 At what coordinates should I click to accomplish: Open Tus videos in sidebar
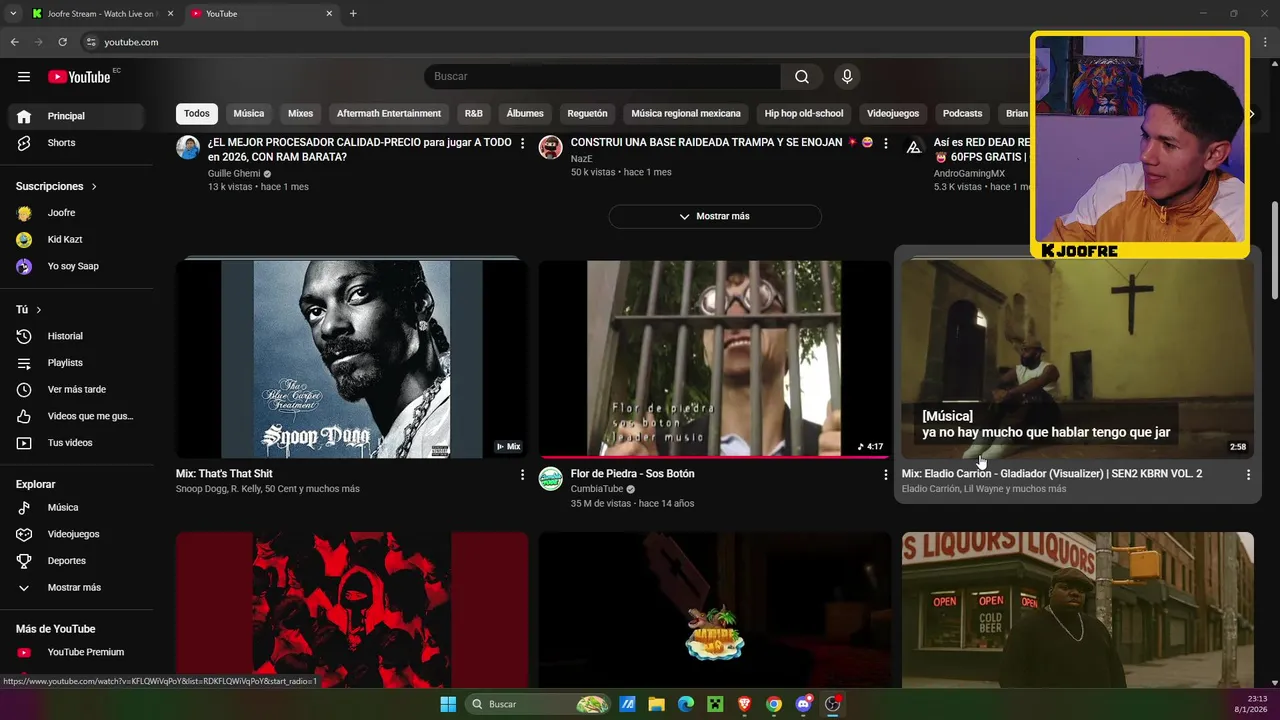pyautogui.click(x=77, y=443)
